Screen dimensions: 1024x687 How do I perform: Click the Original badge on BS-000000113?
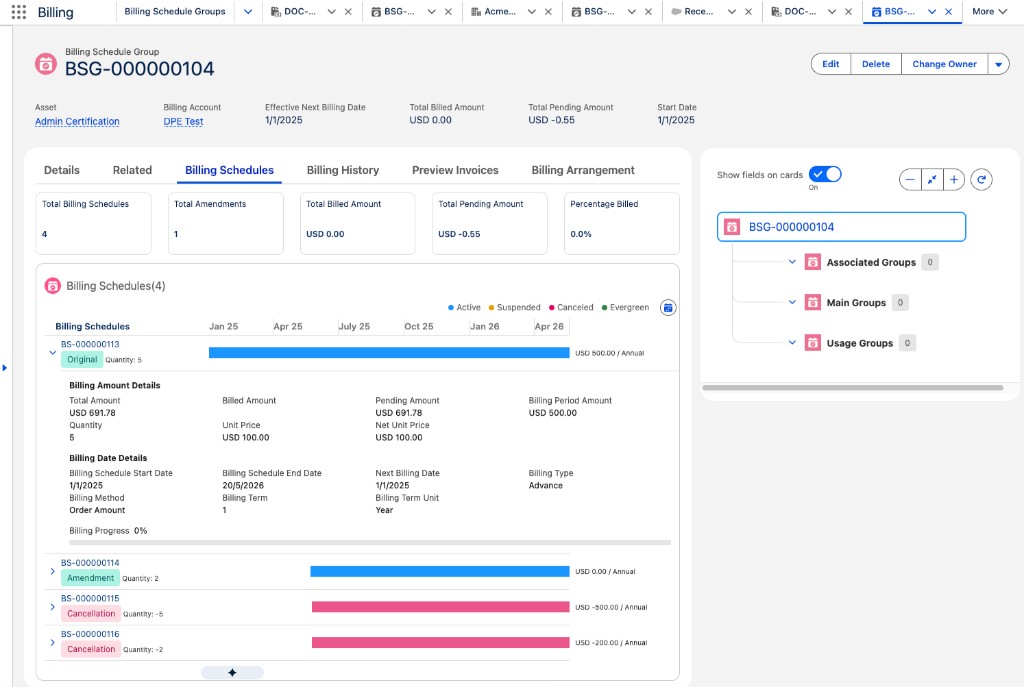[x=82, y=360]
